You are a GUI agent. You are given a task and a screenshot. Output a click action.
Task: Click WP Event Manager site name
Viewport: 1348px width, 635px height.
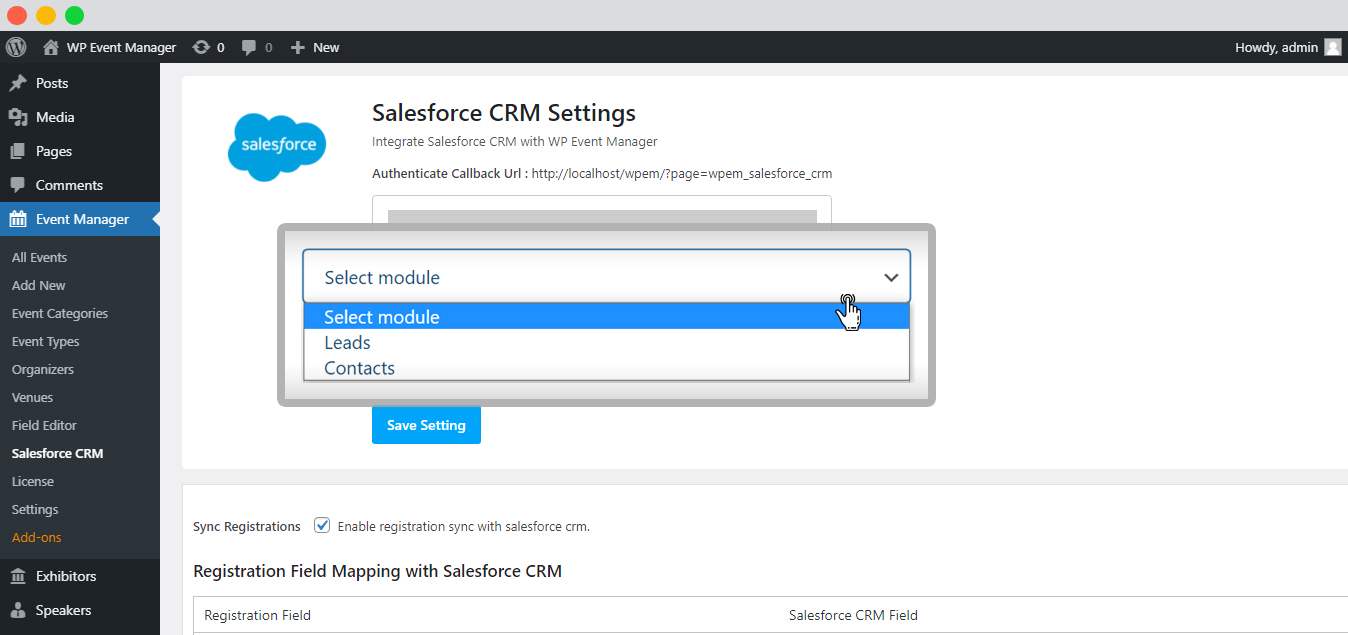[121, 47]
